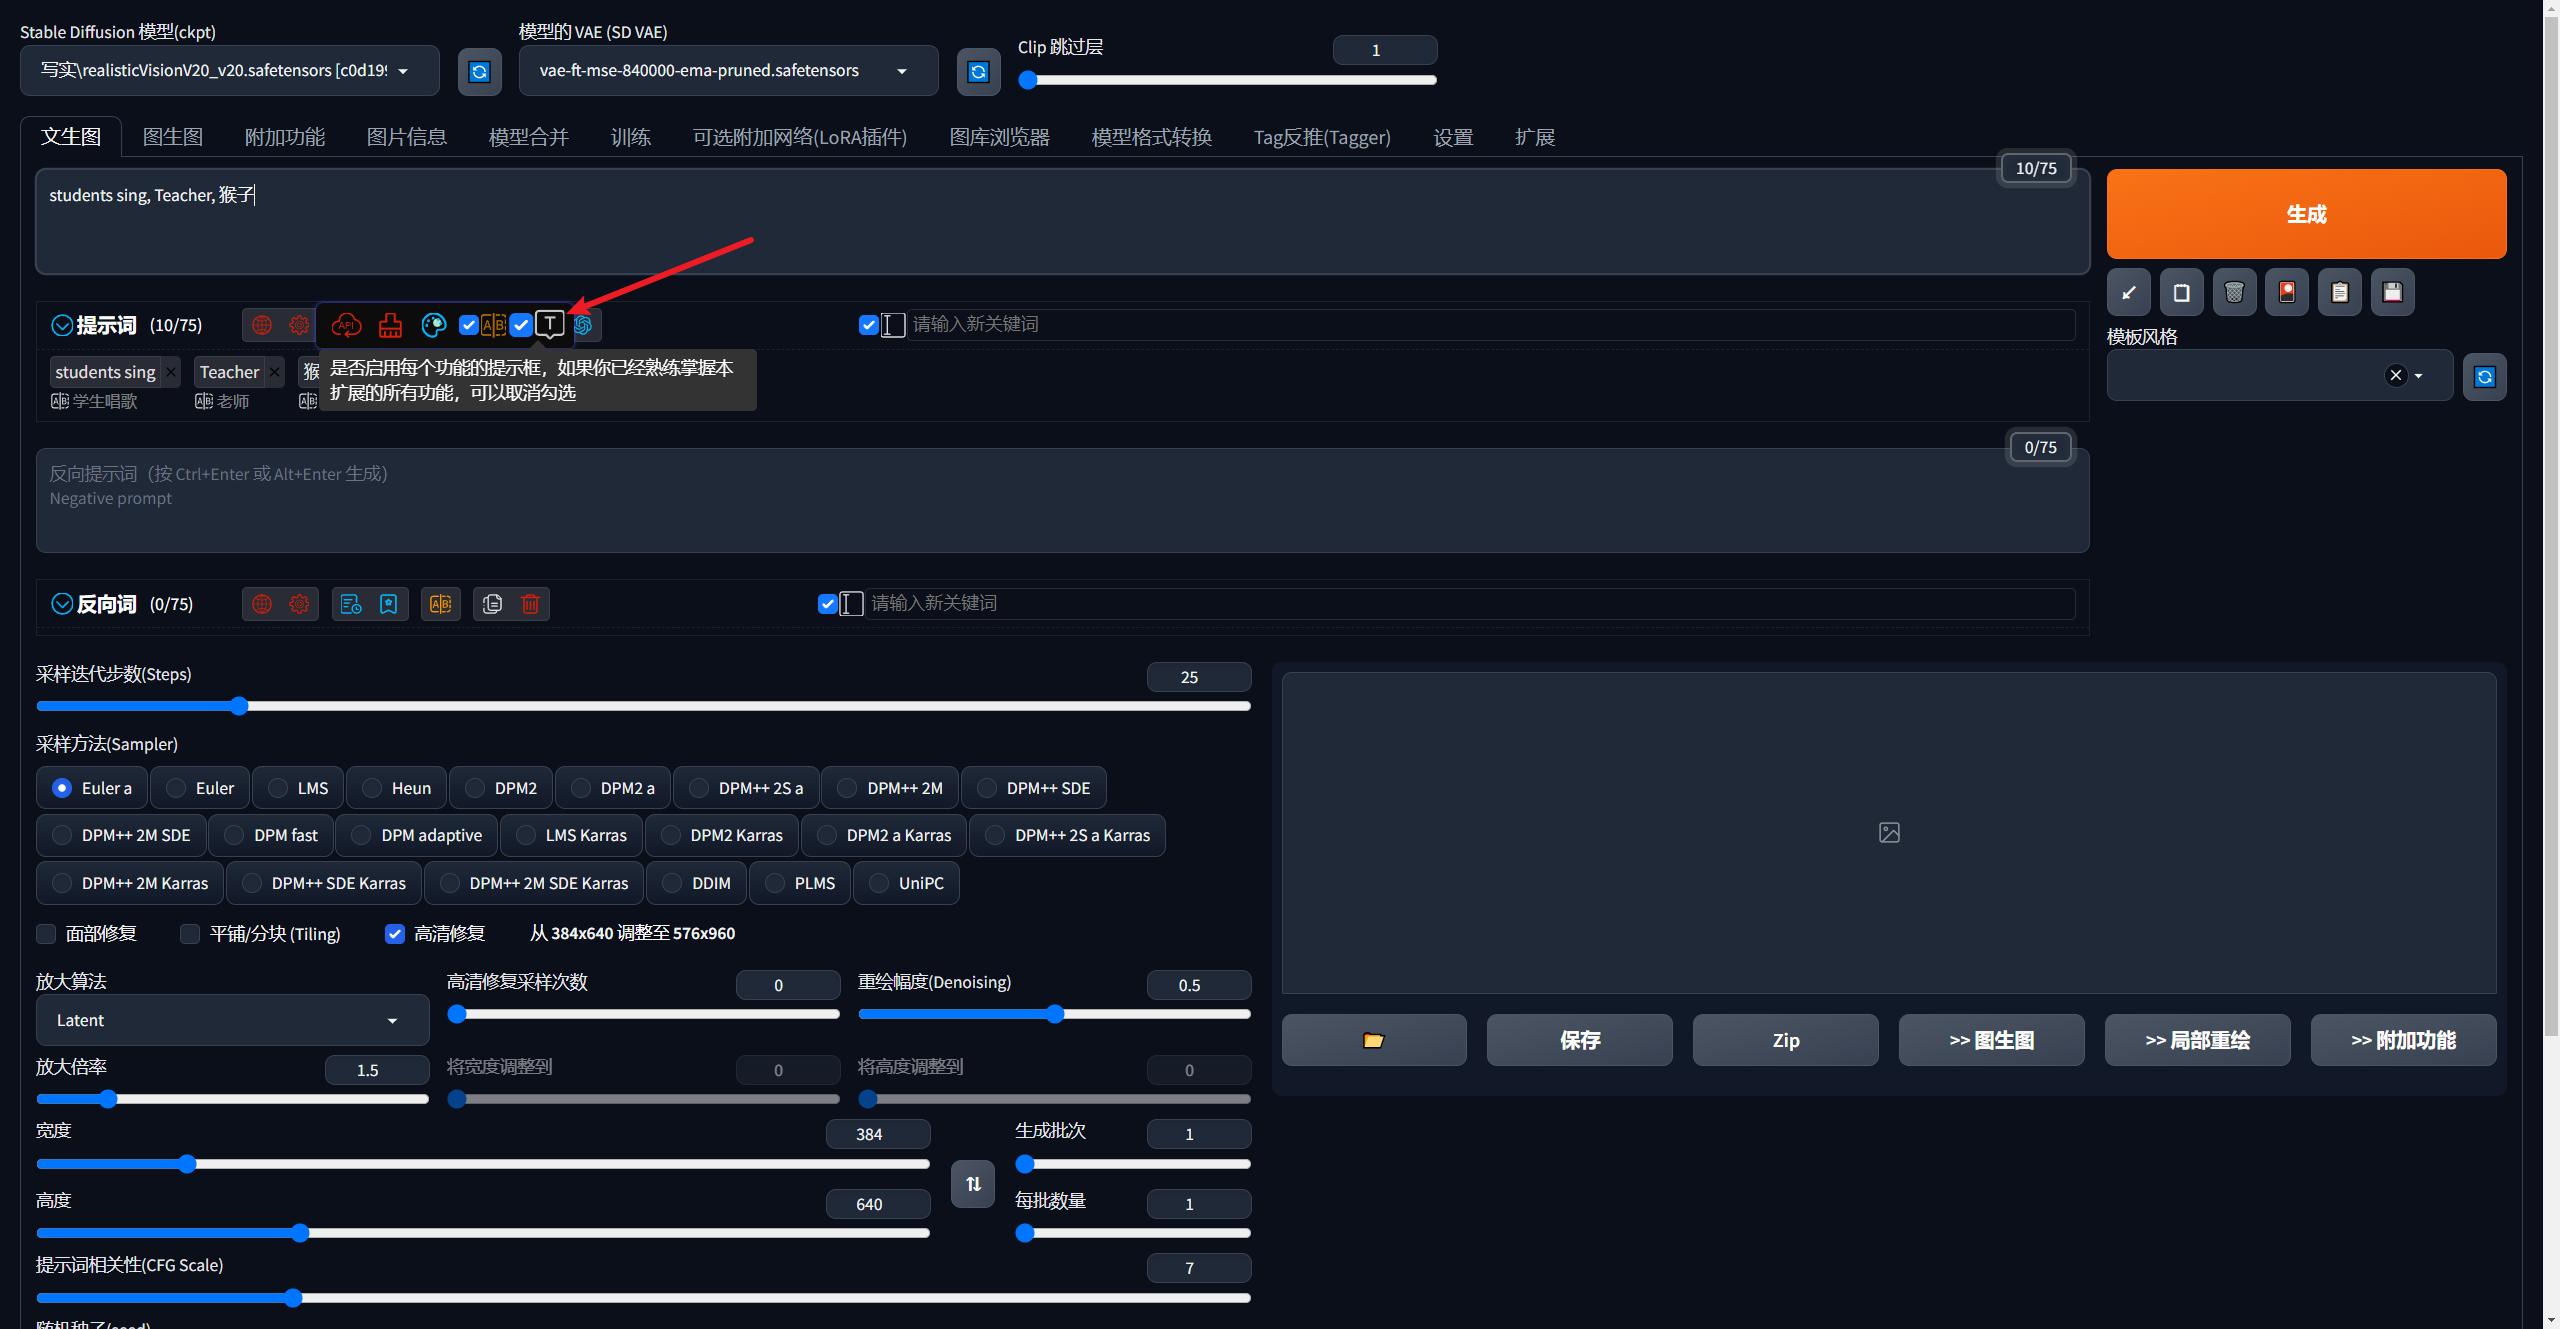This screenshot has width=2560, height=1329.
Task: Open the Stable Diffusion model dropdown
Action: [x=228, y=71]
